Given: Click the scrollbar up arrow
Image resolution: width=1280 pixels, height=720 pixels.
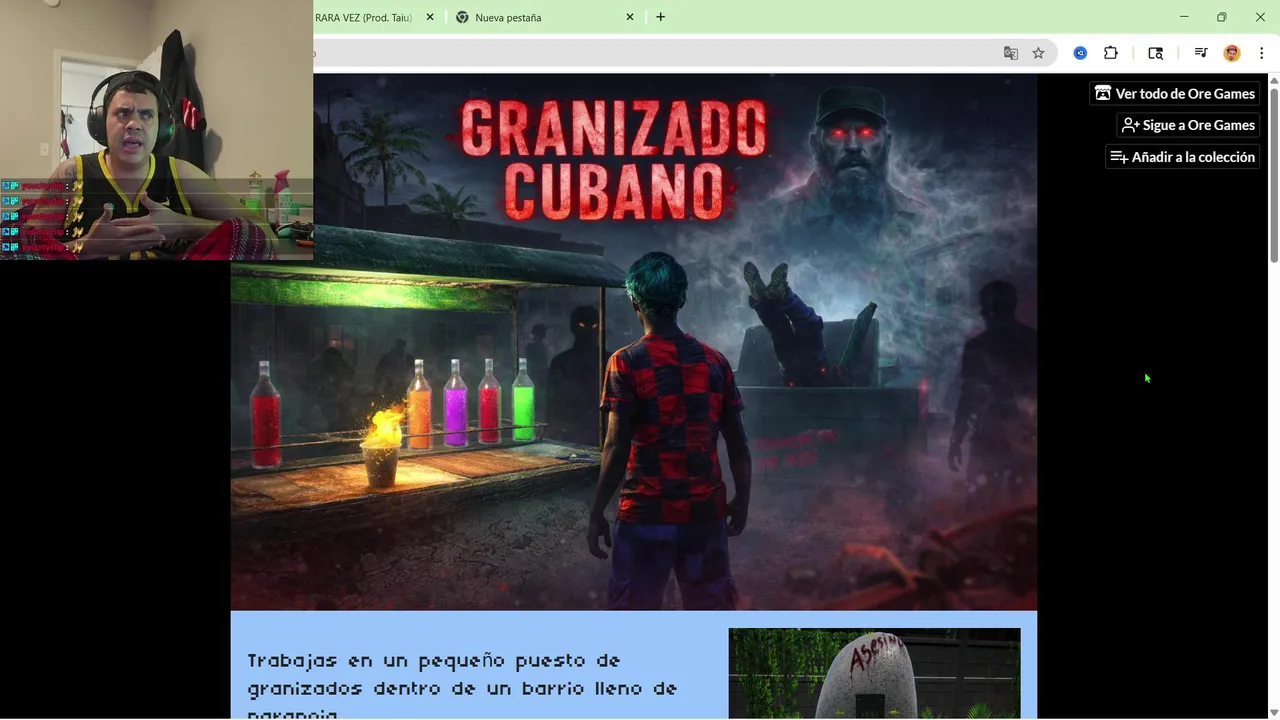Looking at the screenshot, I should (1274, 80).
